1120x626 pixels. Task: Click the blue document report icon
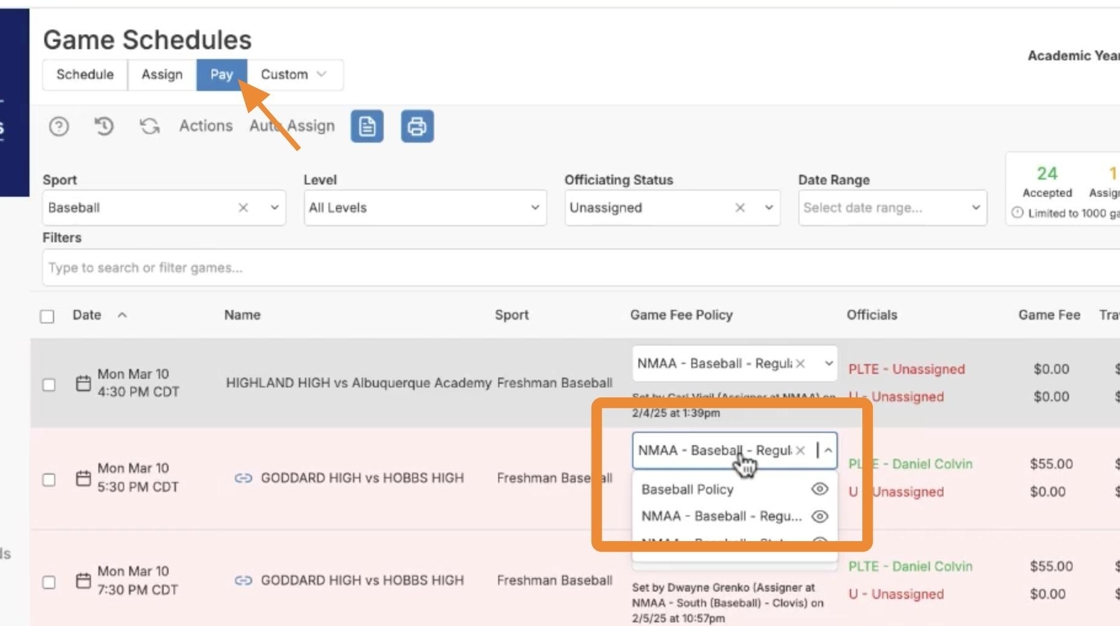(x=367, y=126)
